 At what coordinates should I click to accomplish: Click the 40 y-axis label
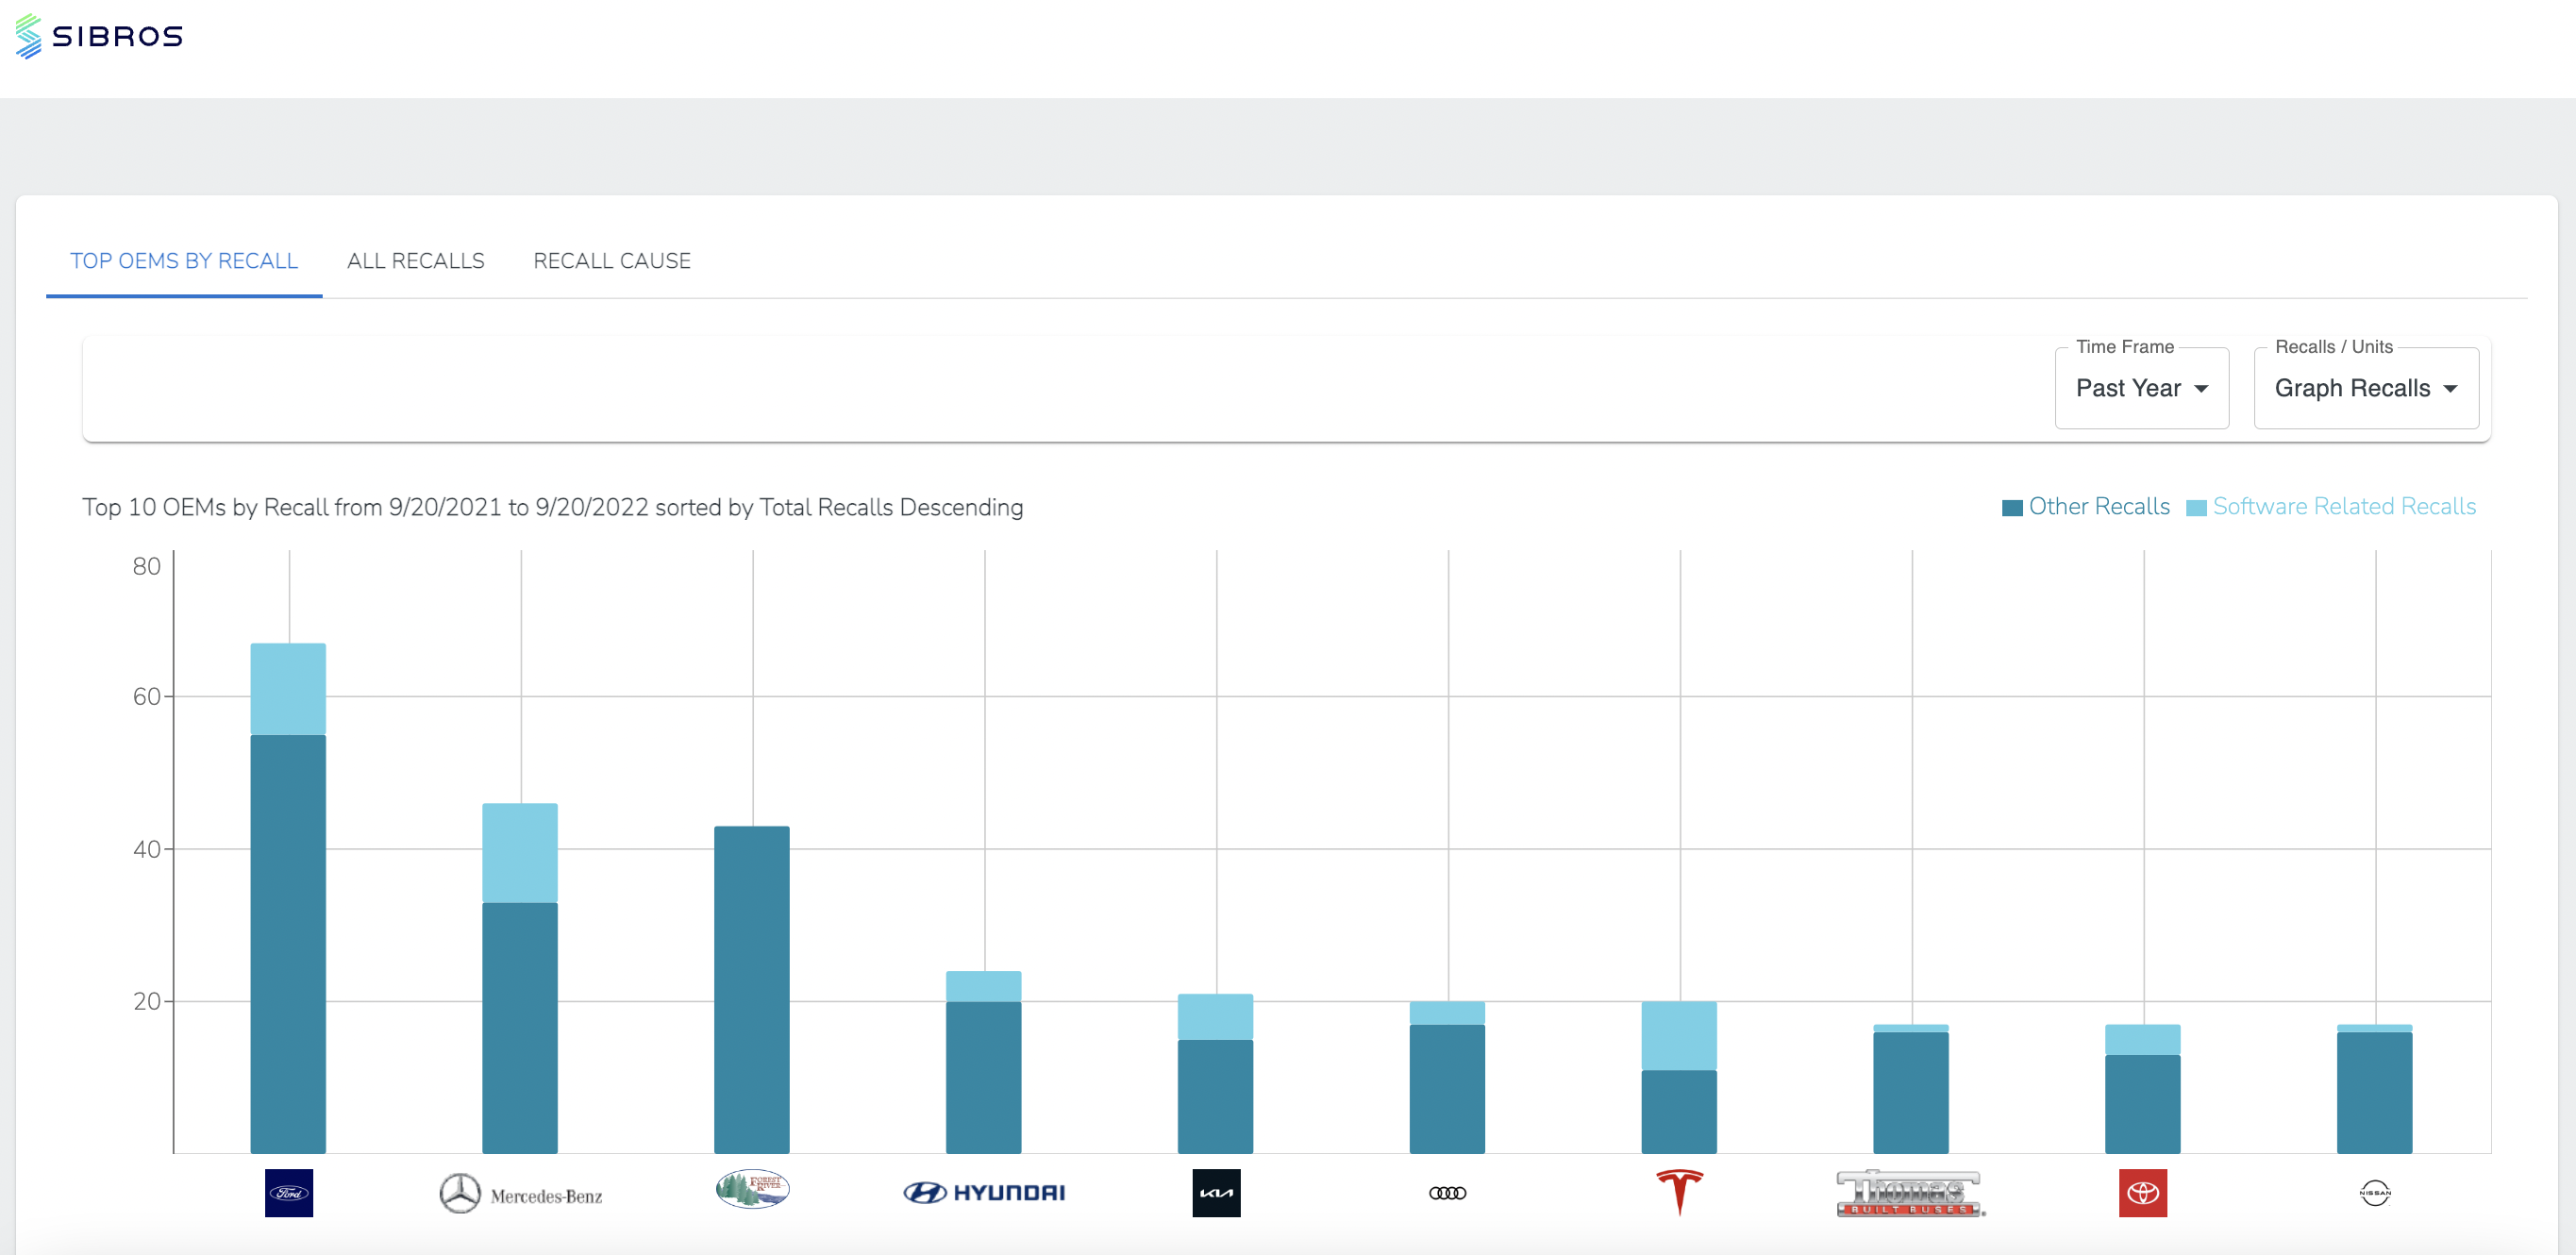(x=146, y=849)
